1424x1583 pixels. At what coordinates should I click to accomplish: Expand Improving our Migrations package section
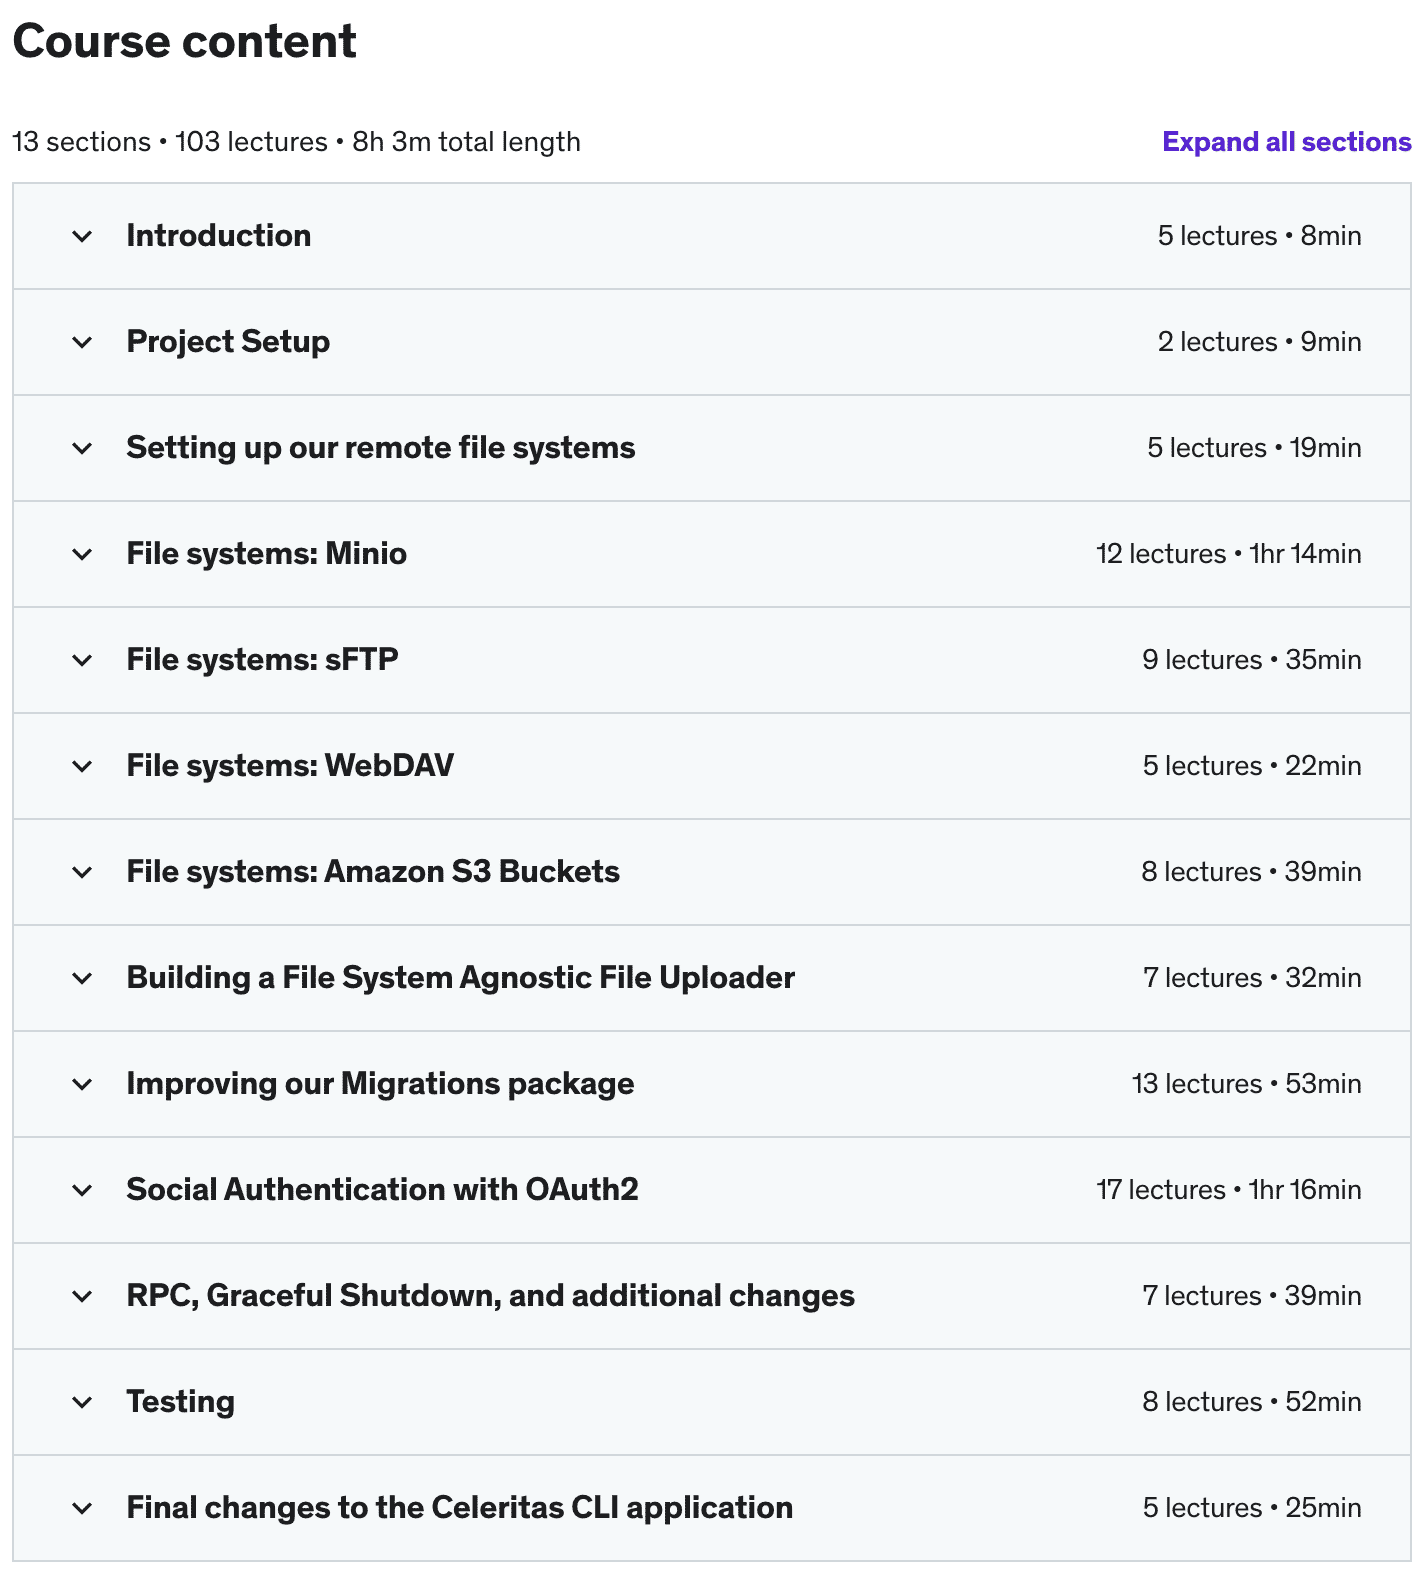click(380, 1084)
